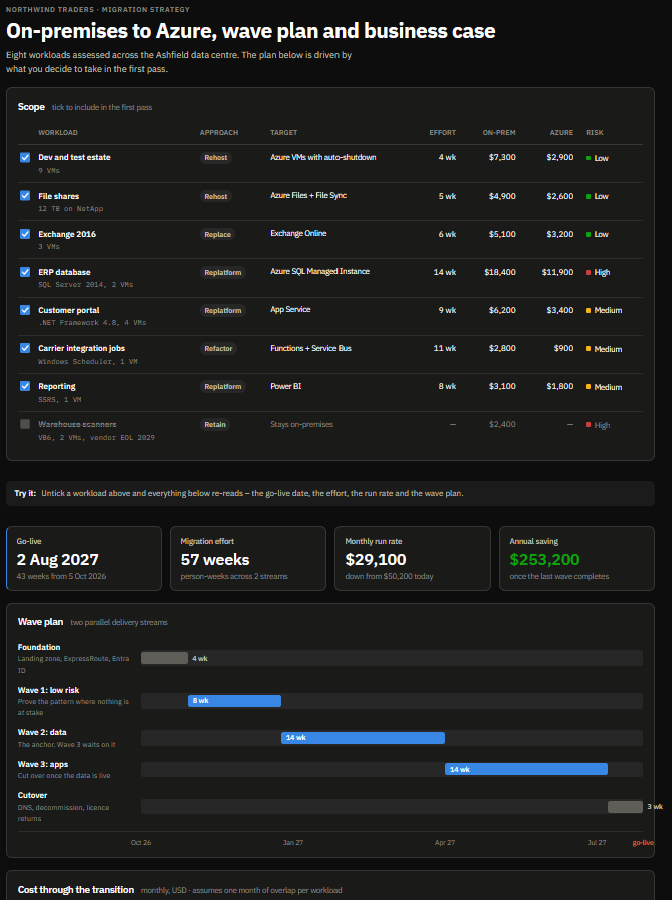672x900 pixels.
Task: Select the Cutover 3 wk bar
Action: coord(625,807)
